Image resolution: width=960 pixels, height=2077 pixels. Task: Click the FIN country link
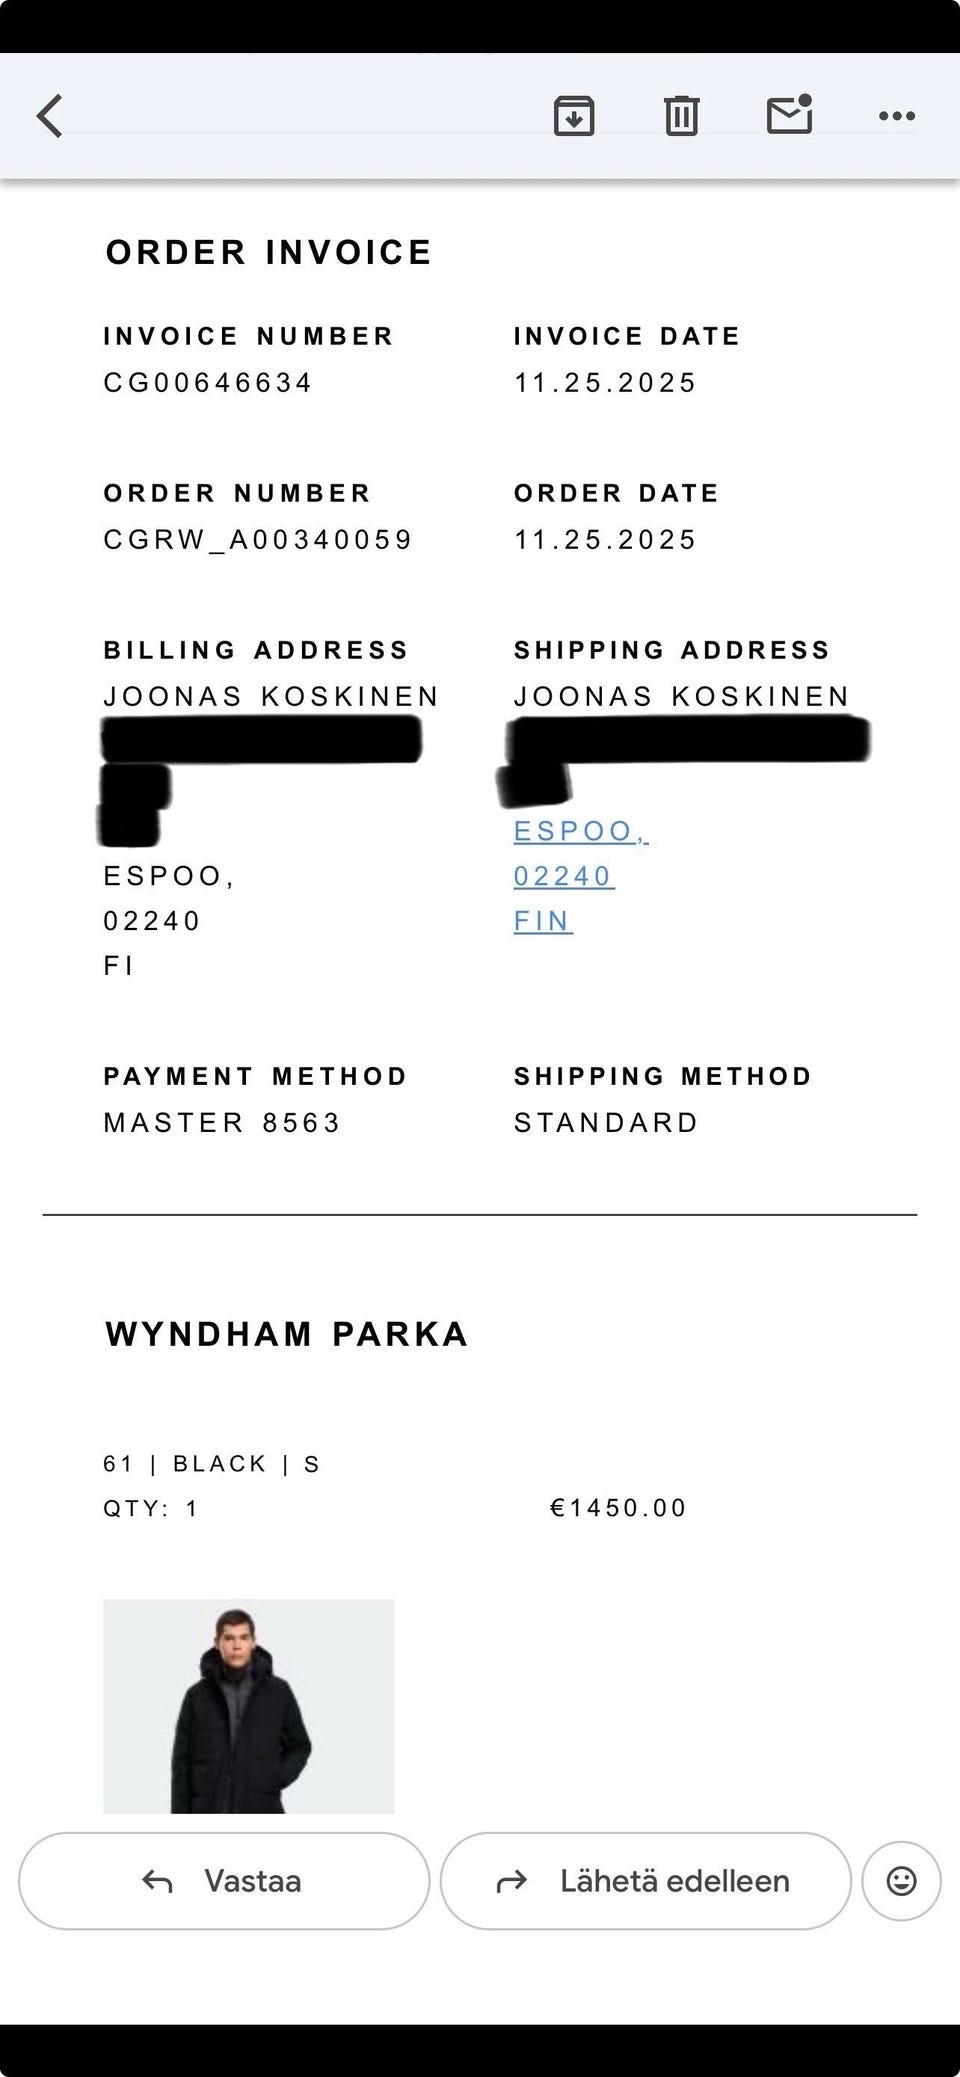(543, 921)
